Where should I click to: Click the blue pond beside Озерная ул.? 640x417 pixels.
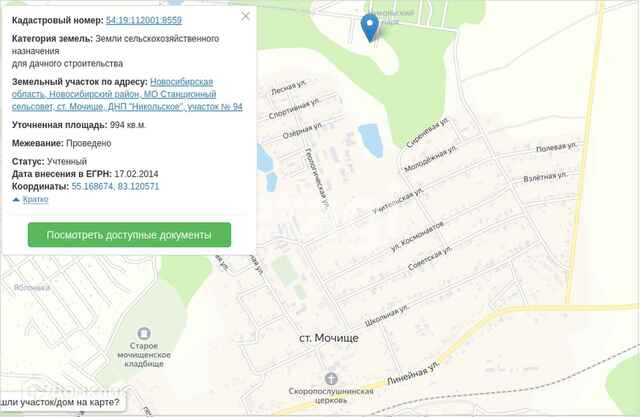(371, 140)
